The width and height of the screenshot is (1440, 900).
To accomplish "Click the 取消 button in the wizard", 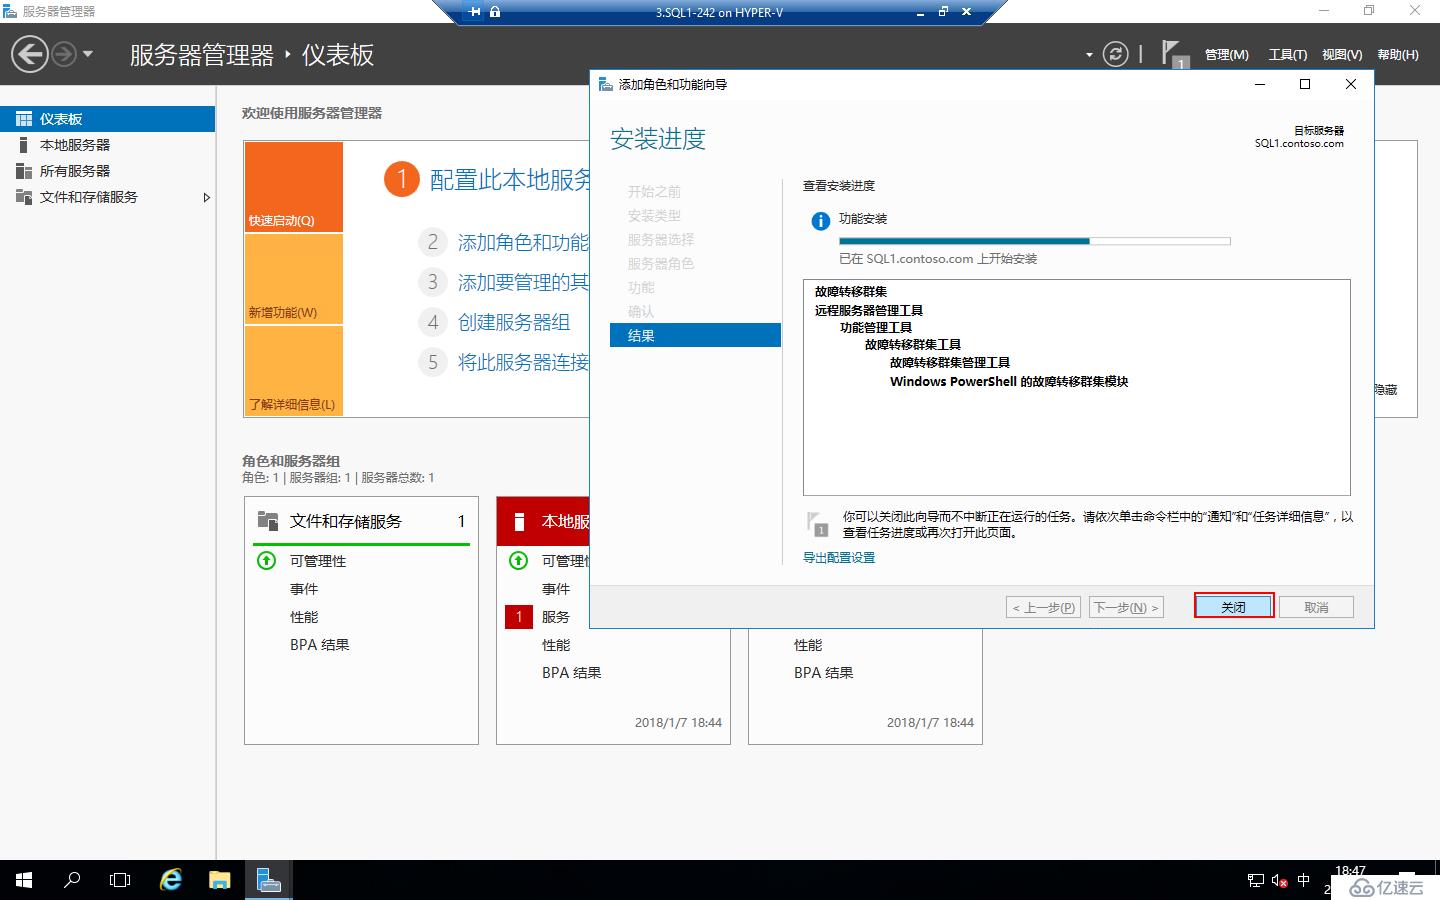I will 1316,607.
